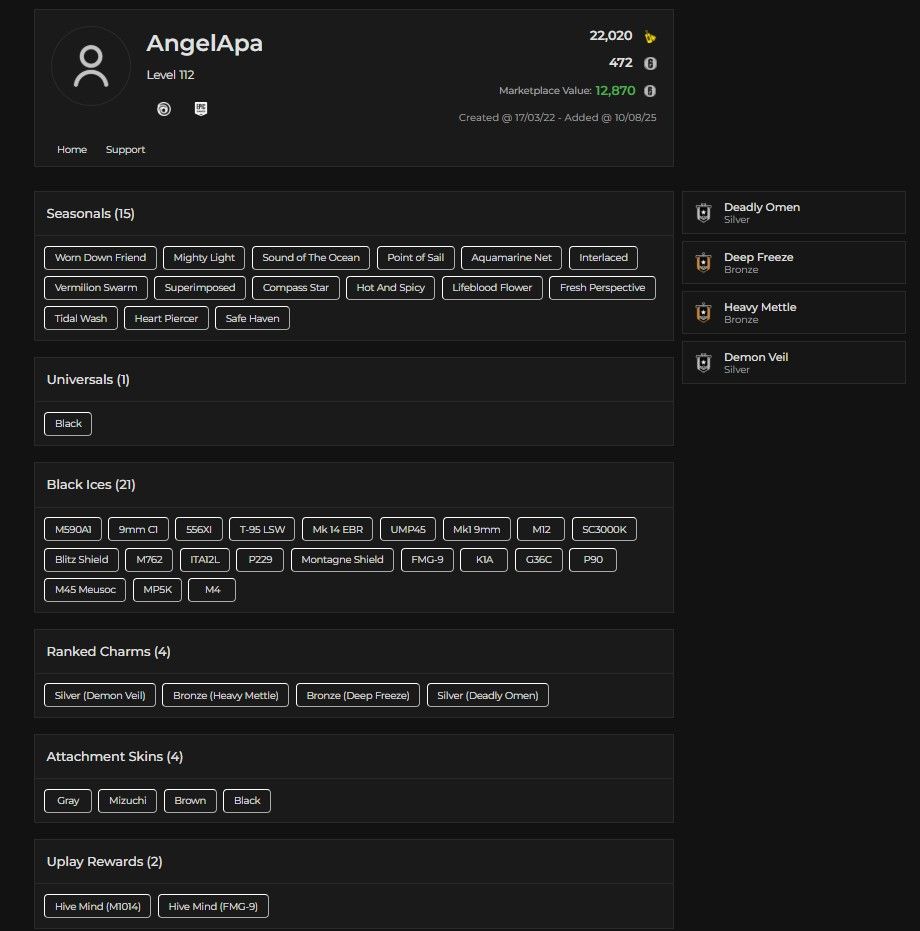Screen dimensions: 920x931
Task: Click the K1A tag
Action: (484, 560)
